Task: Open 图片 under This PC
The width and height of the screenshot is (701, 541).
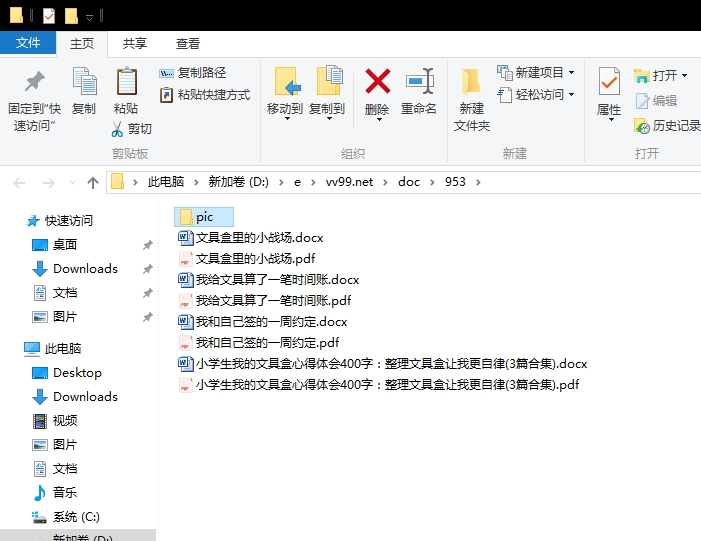Action: [x=55, y=445]
